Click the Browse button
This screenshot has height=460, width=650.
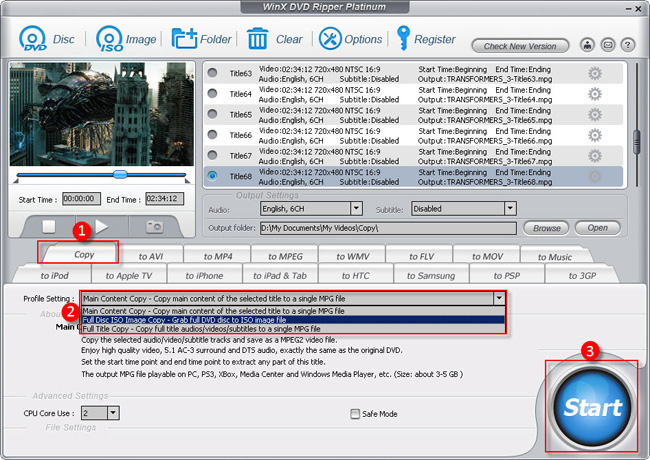(546, 228)
